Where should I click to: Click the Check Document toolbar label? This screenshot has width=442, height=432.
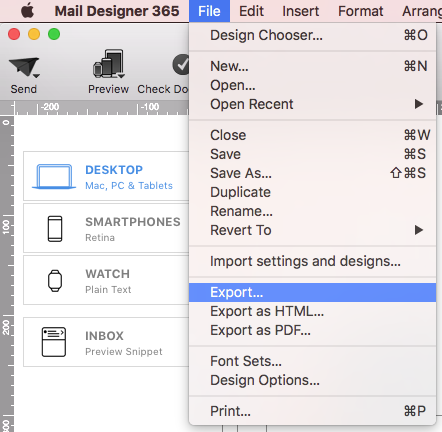163,89
